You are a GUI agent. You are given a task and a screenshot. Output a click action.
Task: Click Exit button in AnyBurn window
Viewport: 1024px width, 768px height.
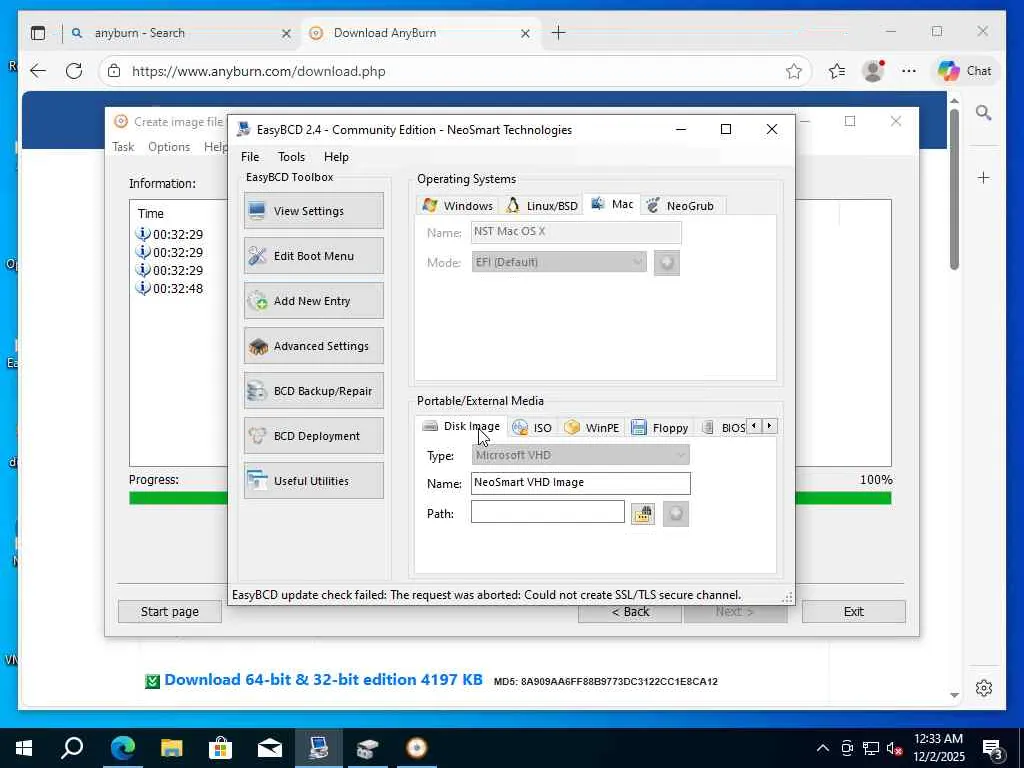[854, 612]
